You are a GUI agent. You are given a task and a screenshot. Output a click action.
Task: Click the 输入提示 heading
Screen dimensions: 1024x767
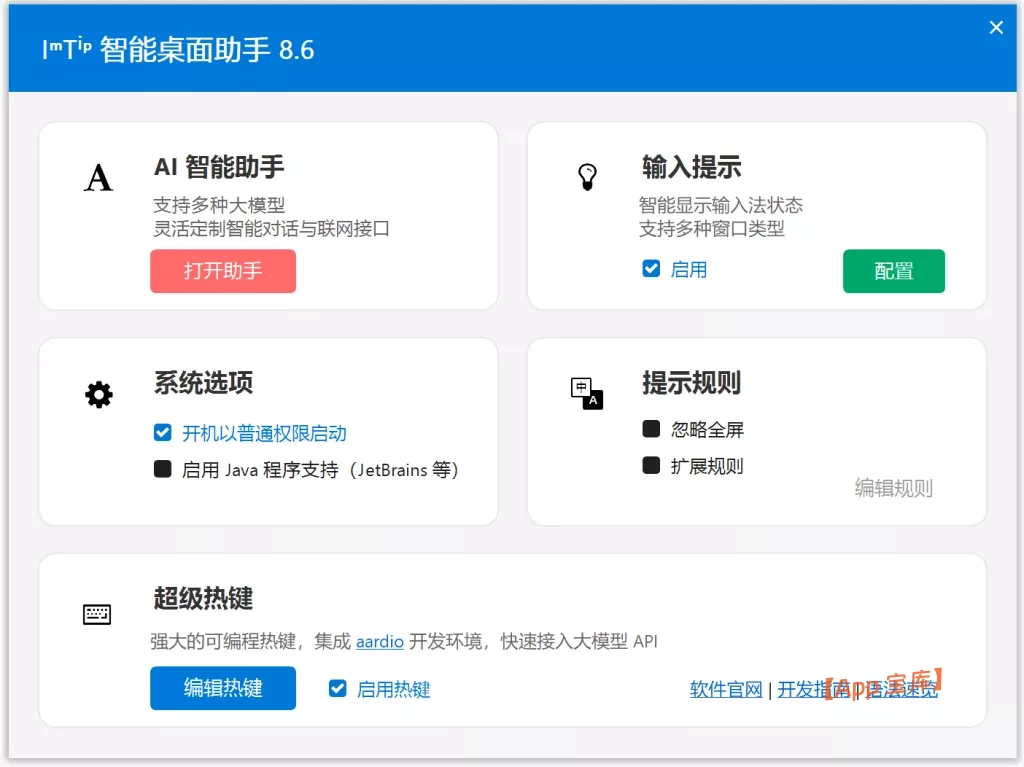click(692, 167)
